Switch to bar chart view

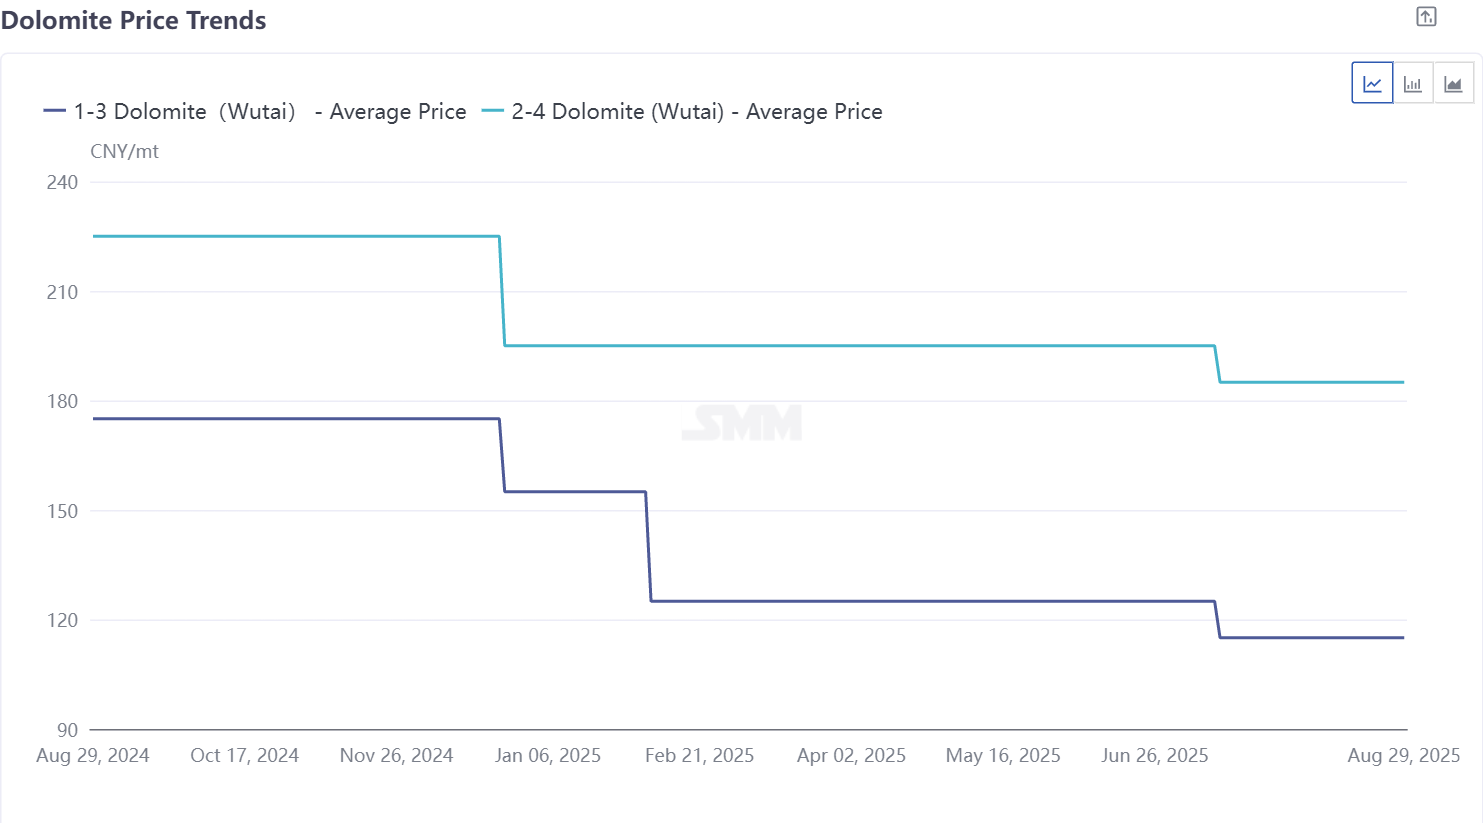pos(1413,83)
